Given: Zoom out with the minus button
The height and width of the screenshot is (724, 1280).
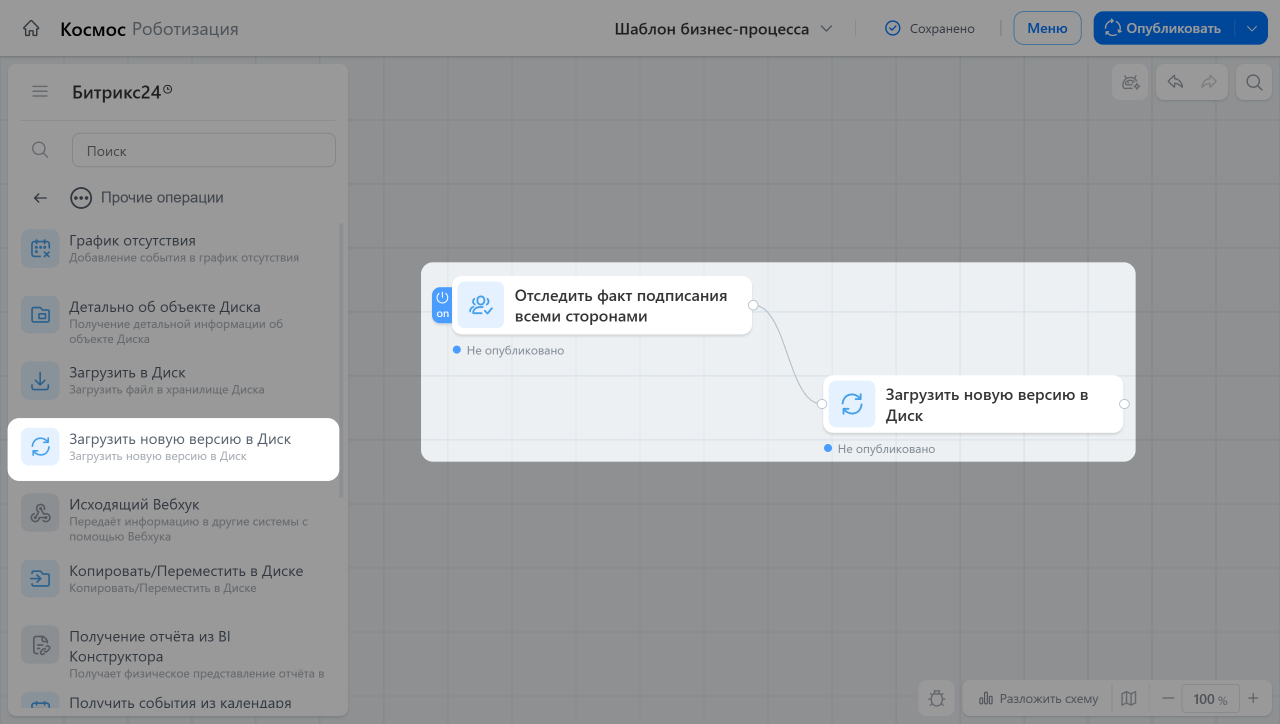Looking at the screenshot, I should pos(1167,698).
